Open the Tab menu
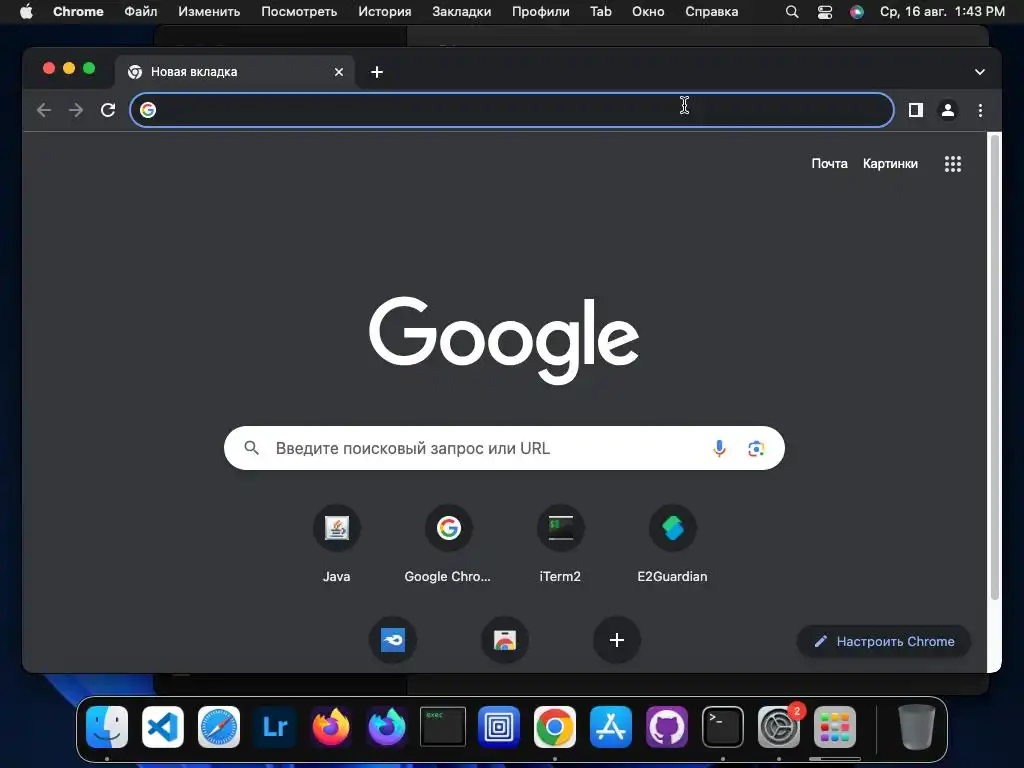The width and height of the screenshot is (1024, 768). tap(601, 12)
